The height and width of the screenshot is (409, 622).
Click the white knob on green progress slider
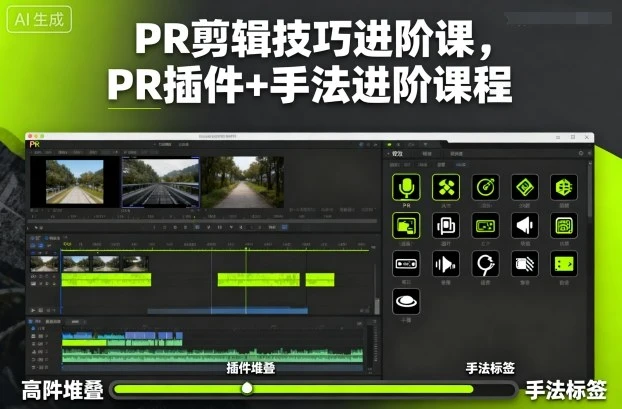[x=247, y=388]
